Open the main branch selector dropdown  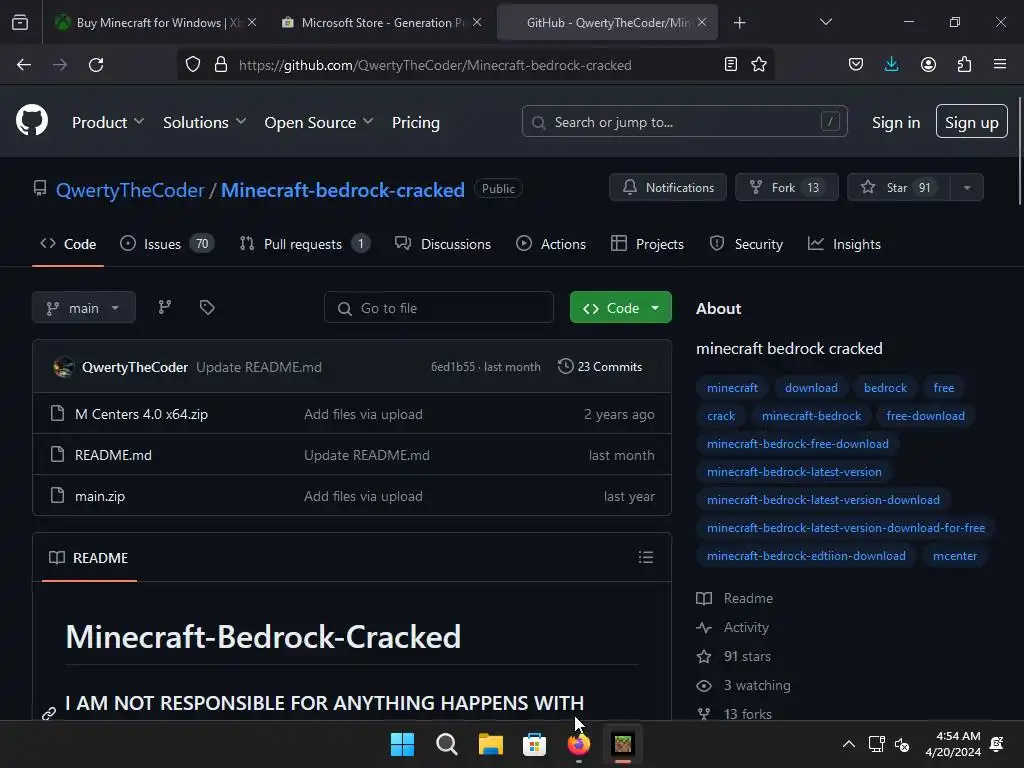[84, 307]
